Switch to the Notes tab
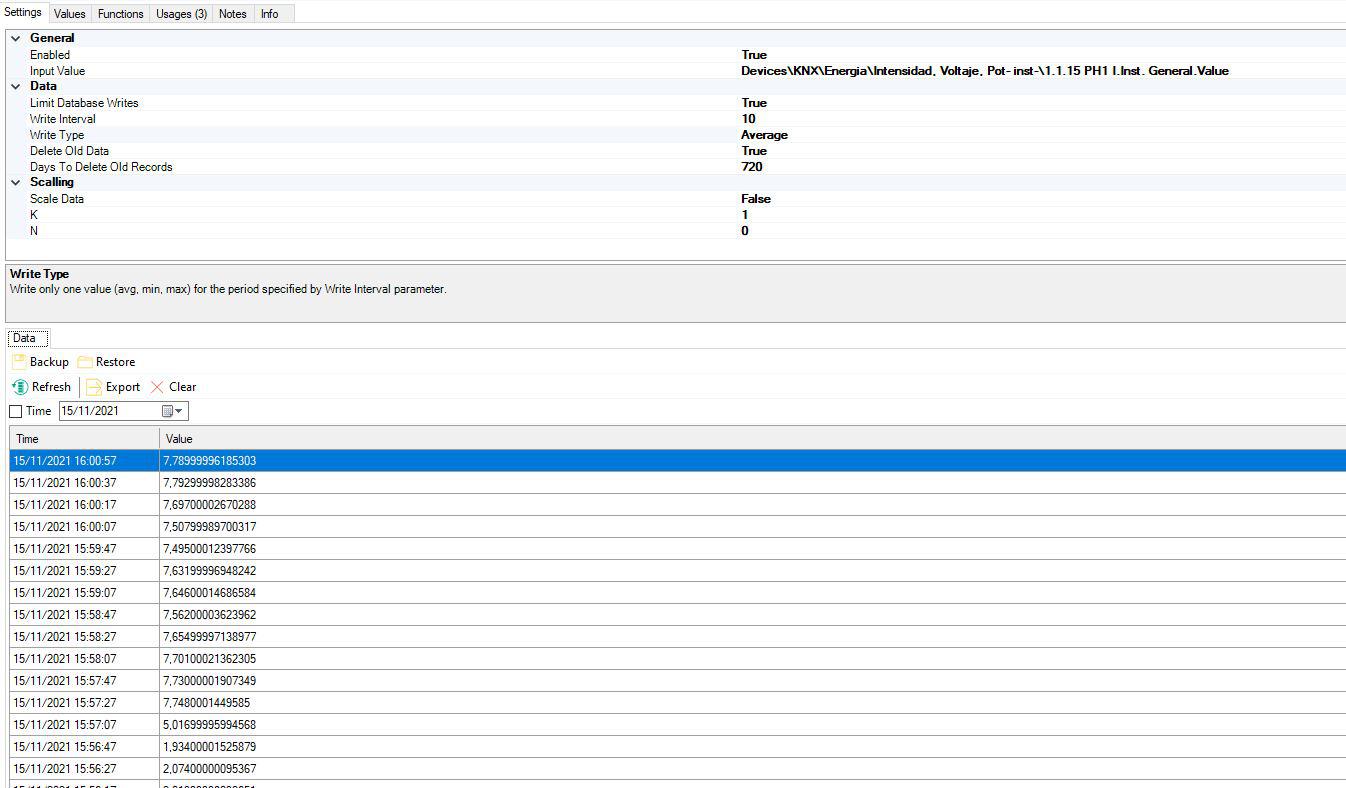 click(232, 14)
